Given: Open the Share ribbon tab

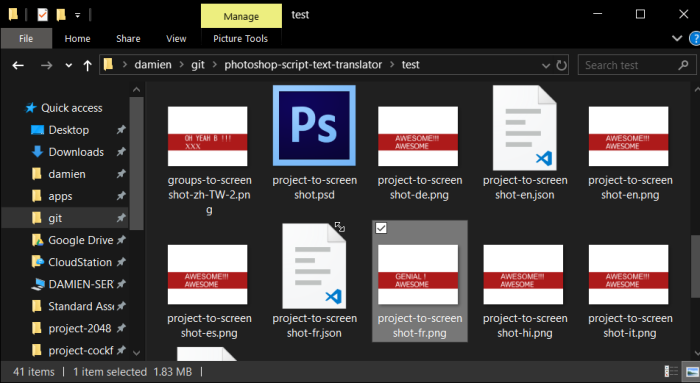Looking at the screenshot, I should [128, 38].
